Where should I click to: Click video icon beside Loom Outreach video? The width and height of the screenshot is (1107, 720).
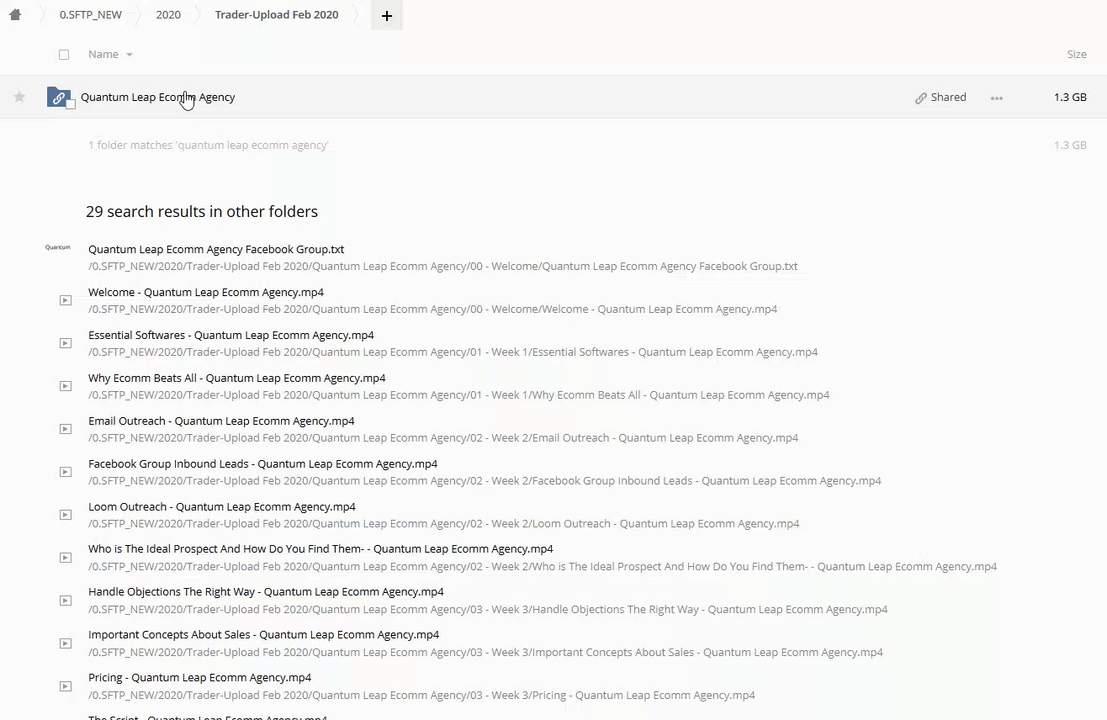(66, 515)
